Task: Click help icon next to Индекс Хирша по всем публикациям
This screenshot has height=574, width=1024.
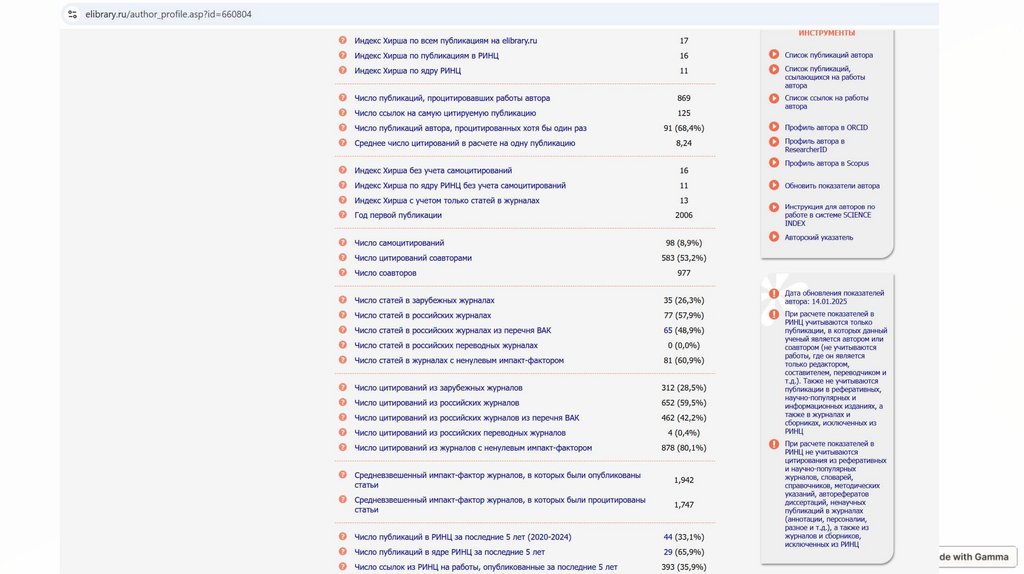Action: (x=342, y=40)
